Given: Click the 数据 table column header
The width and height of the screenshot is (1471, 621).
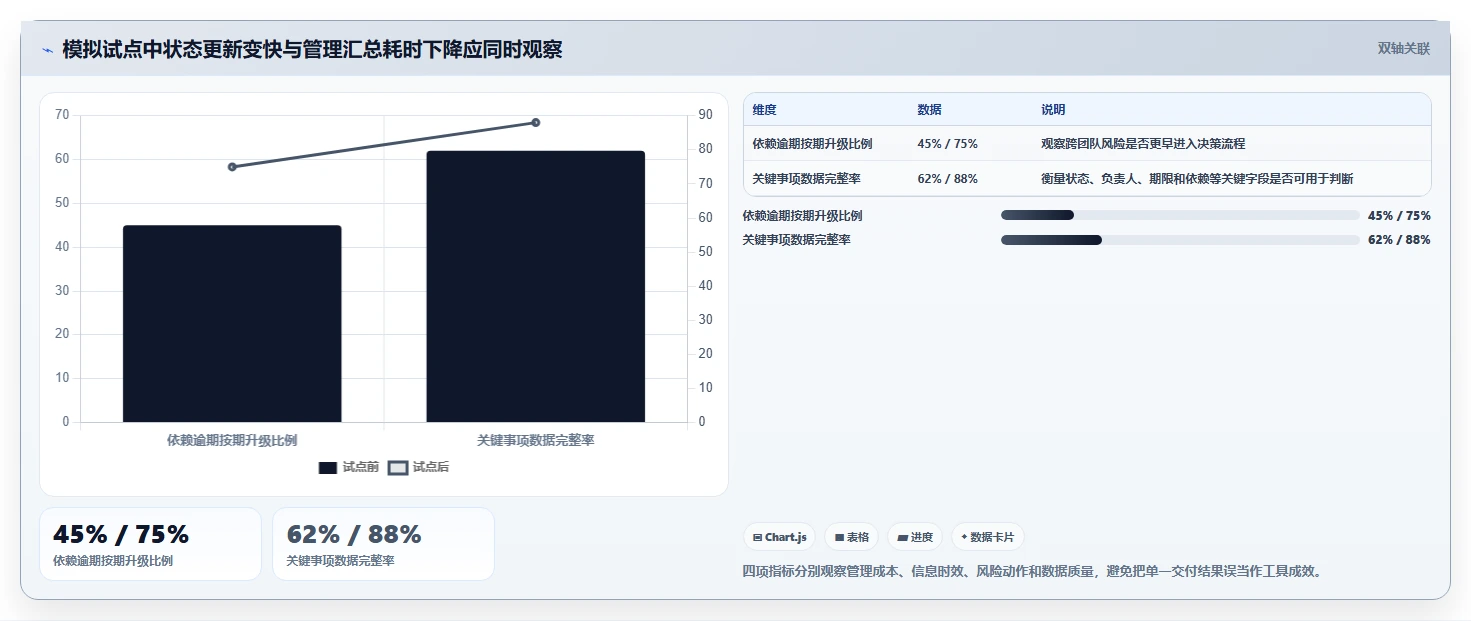Looking at the screenshot, I should [929, 110].
